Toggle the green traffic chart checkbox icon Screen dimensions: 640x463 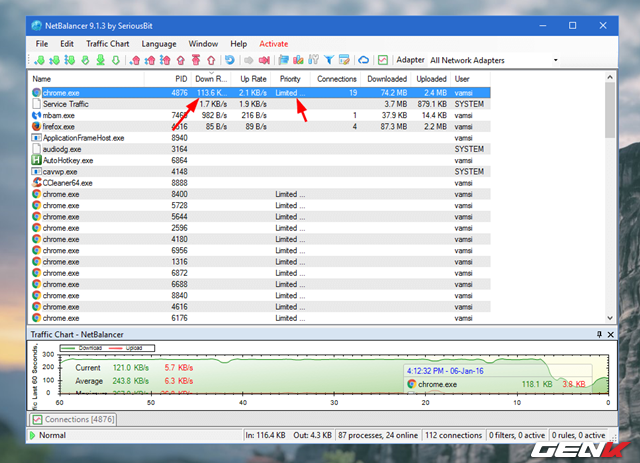point(383,60)
